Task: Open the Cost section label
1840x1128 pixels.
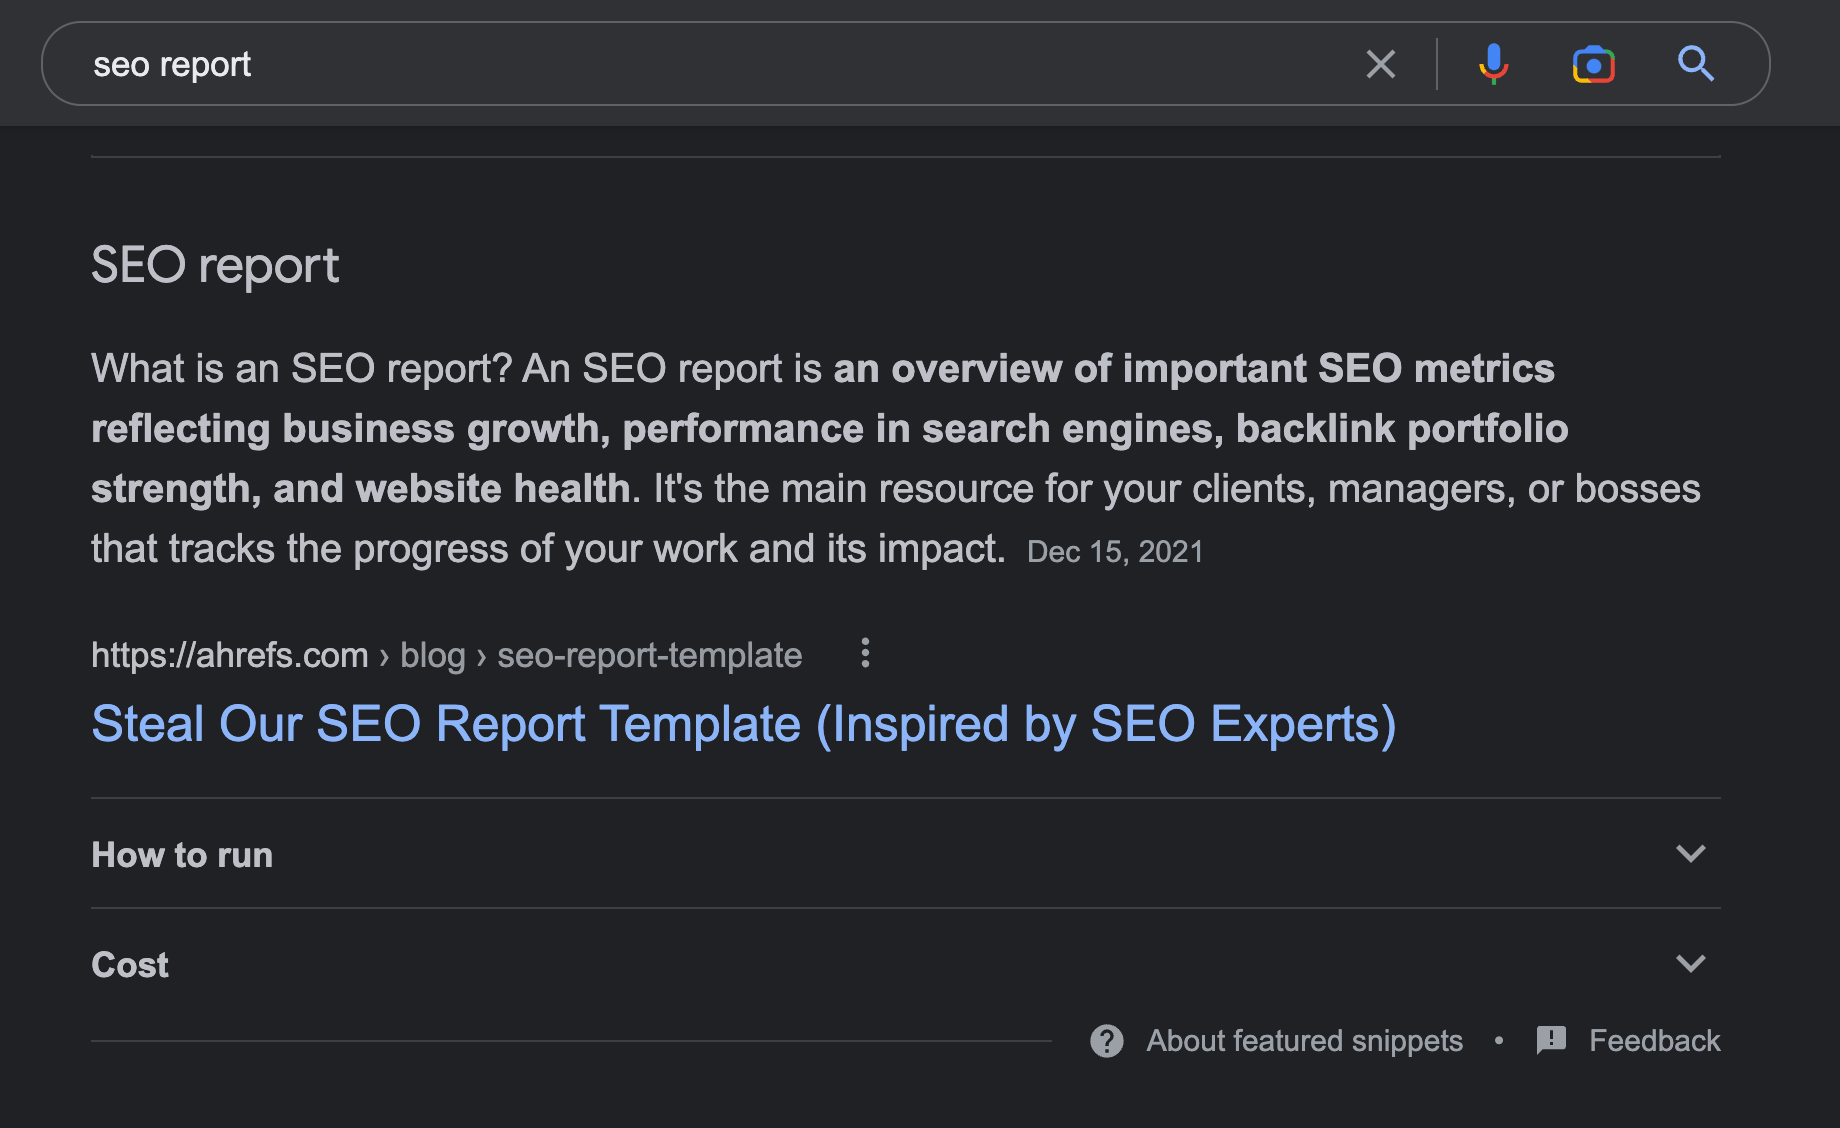Action: point(130,965)
